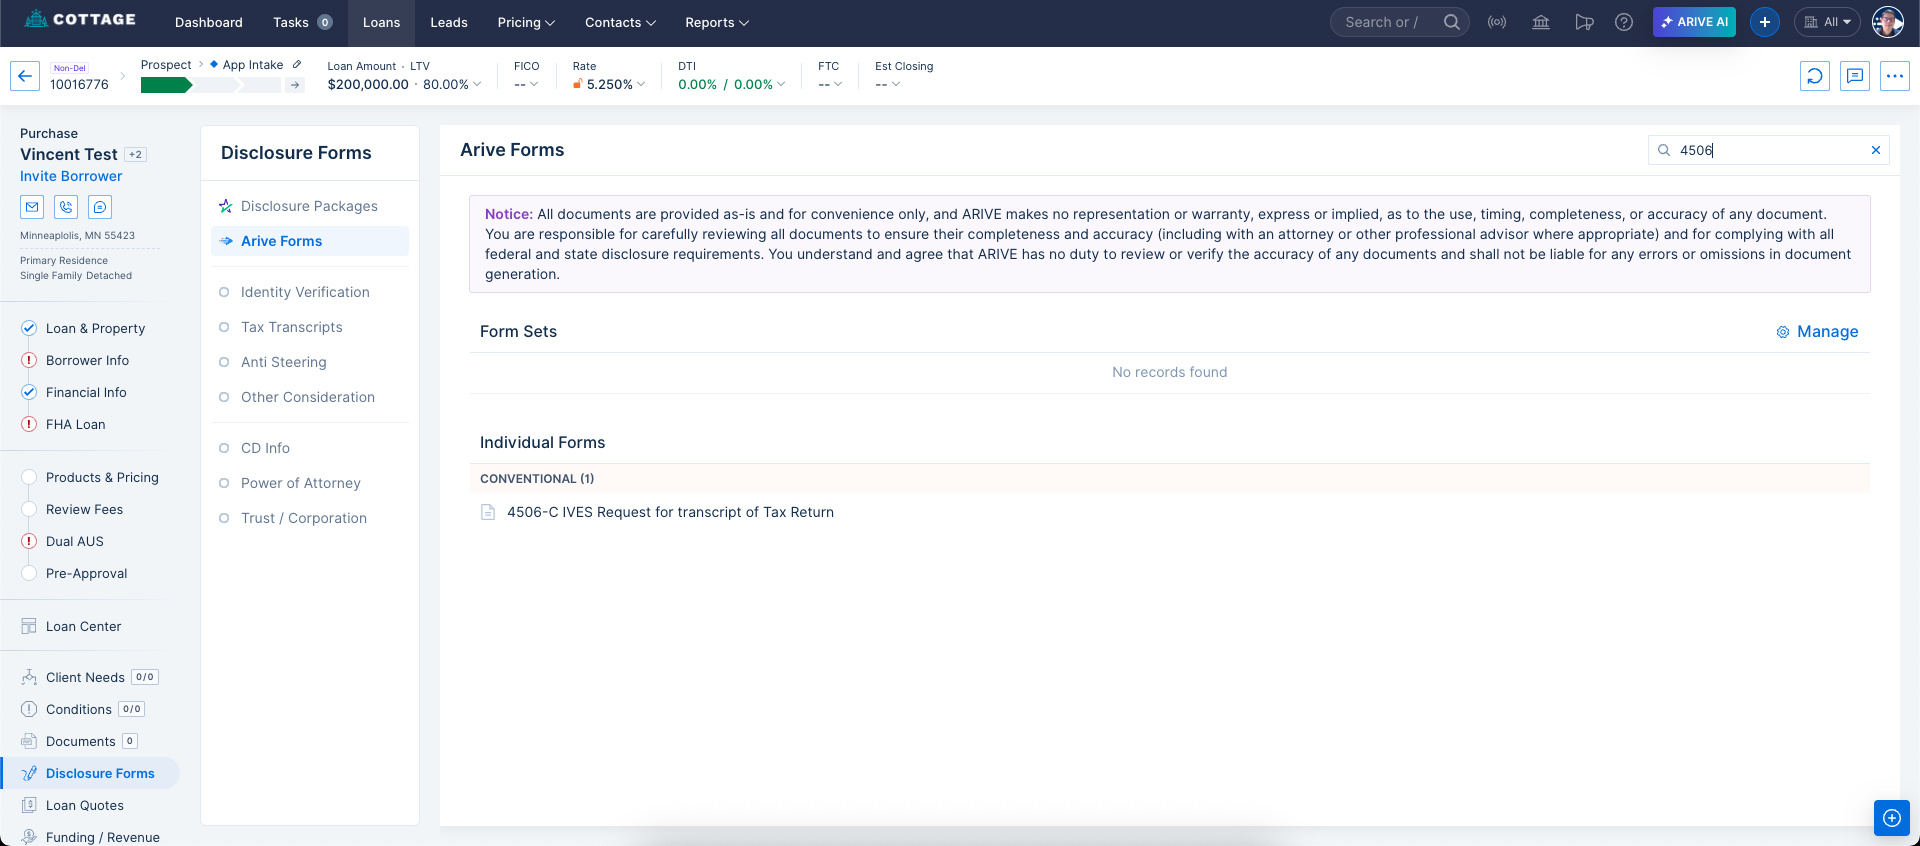Click the pencil edit icon next to App Intake
Screen dimensions: 1920x846
[297, 64]
